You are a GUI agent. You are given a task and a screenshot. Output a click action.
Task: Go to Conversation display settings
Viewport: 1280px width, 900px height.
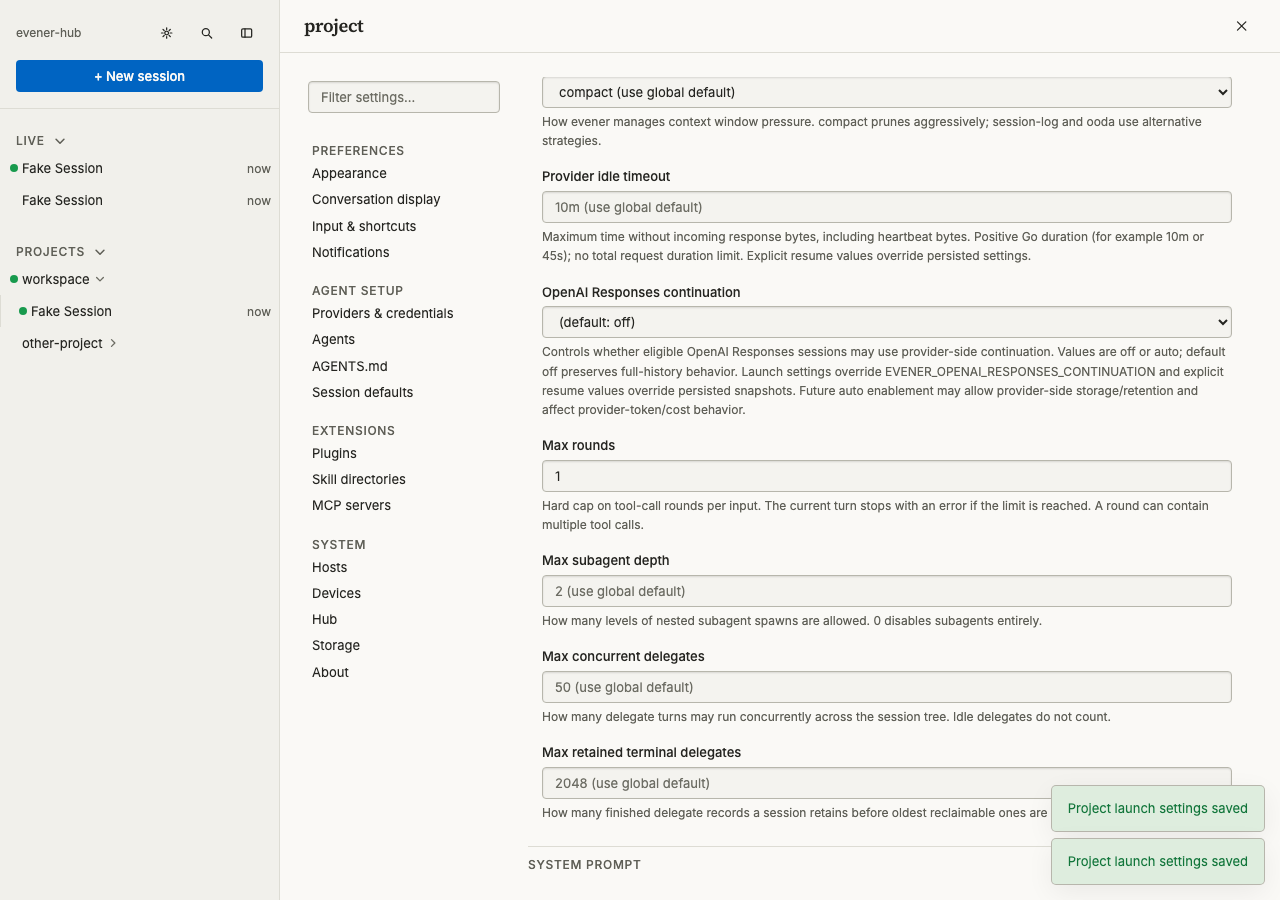376,199
